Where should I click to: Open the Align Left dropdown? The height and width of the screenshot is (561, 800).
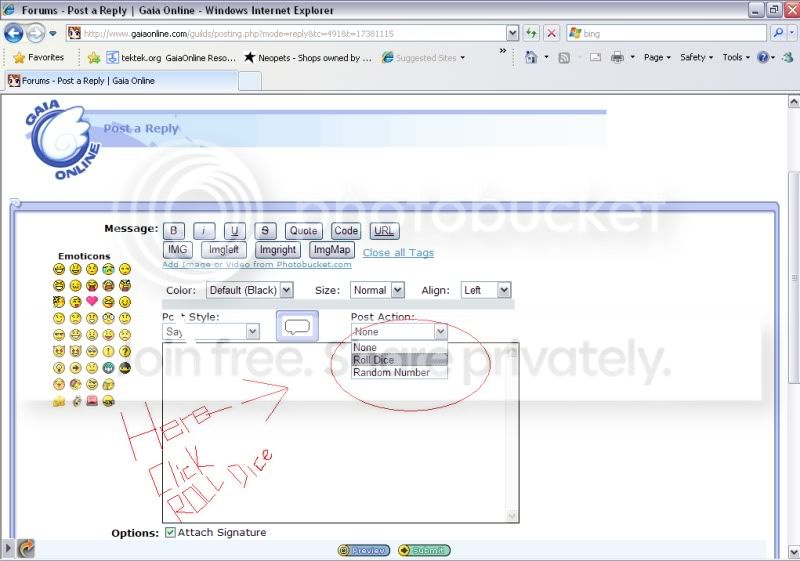485,290
